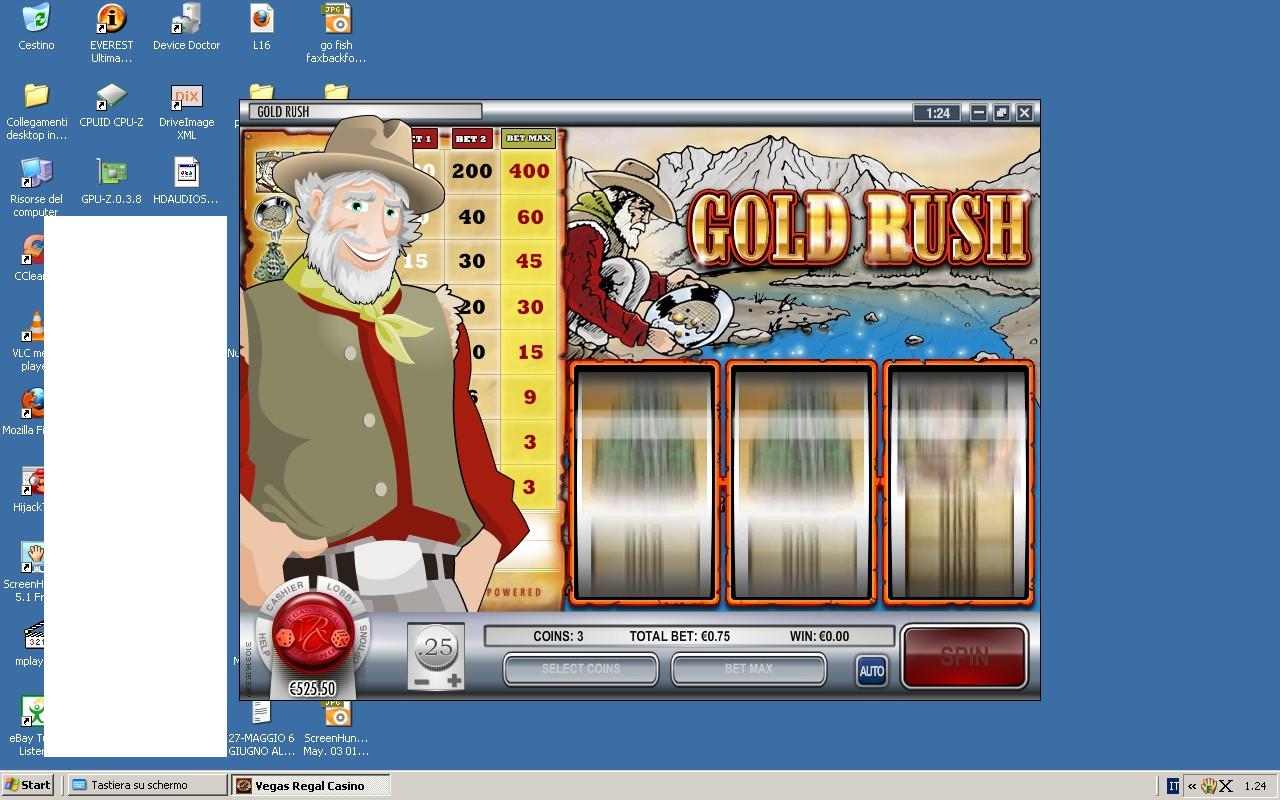This screenshot has width=1280, height=800.
Task: Open Risorse del computer icon
Action: tap(36, 186)
